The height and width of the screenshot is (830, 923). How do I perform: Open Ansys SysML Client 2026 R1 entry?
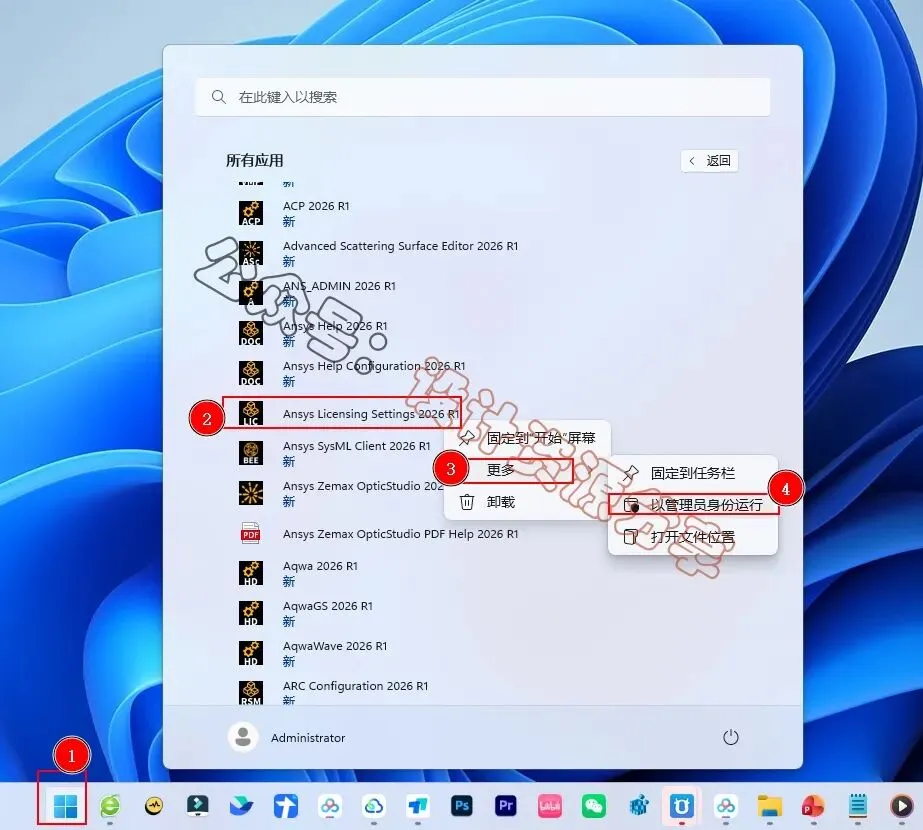[357, 446]
